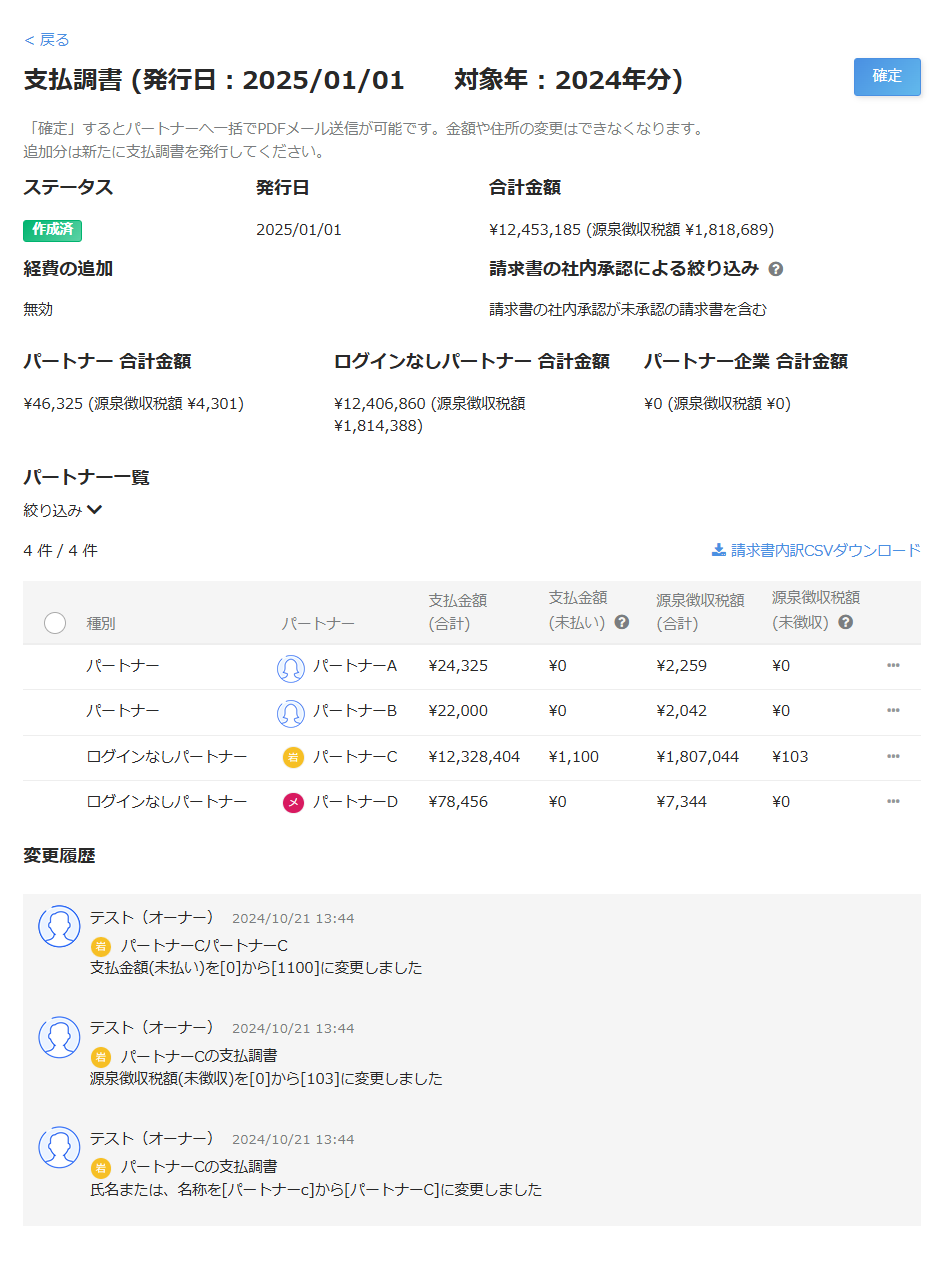Click the red パートナーD avatar icon
Screen dimensions: 943x1266
pyautogui.click(x=292, y=802)
